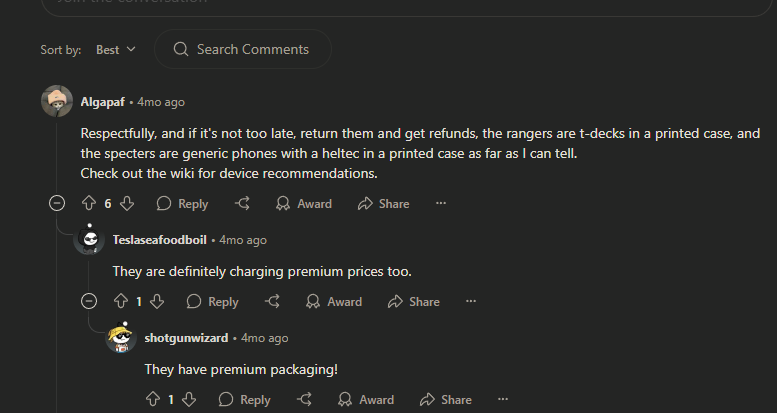Collapse Teslaseafoodboil's reply thread
Screen dimensions: 777x413
[89, 301]
